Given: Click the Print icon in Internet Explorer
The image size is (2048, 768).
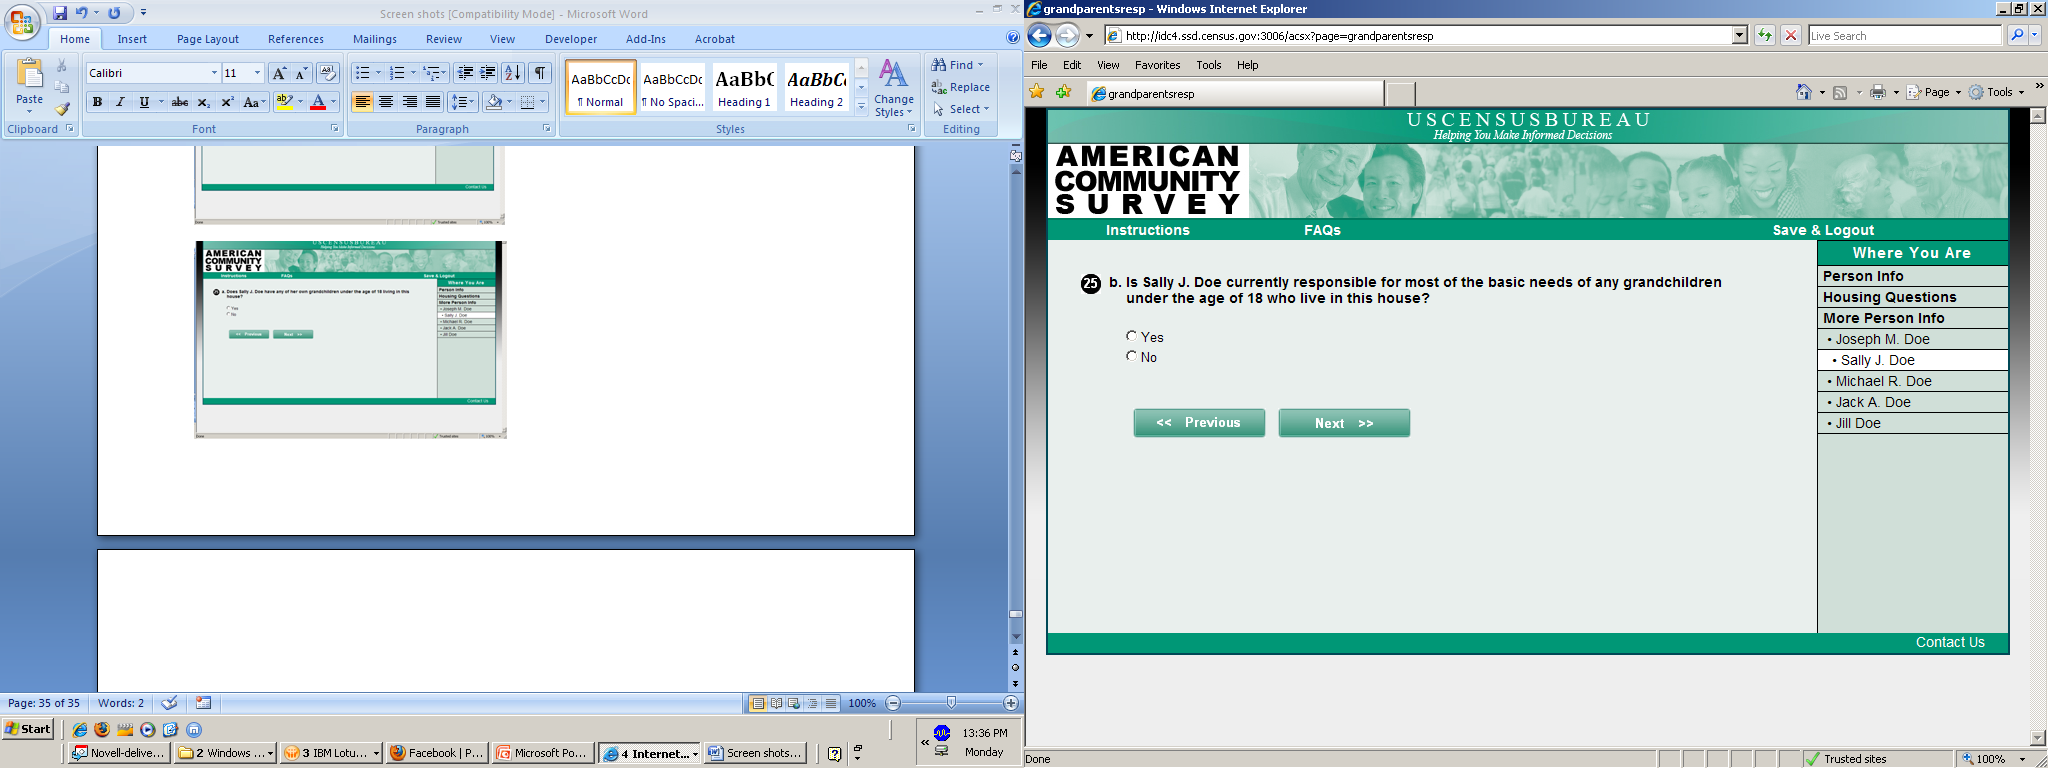Looking at the screenshot, I should 1878,92.
